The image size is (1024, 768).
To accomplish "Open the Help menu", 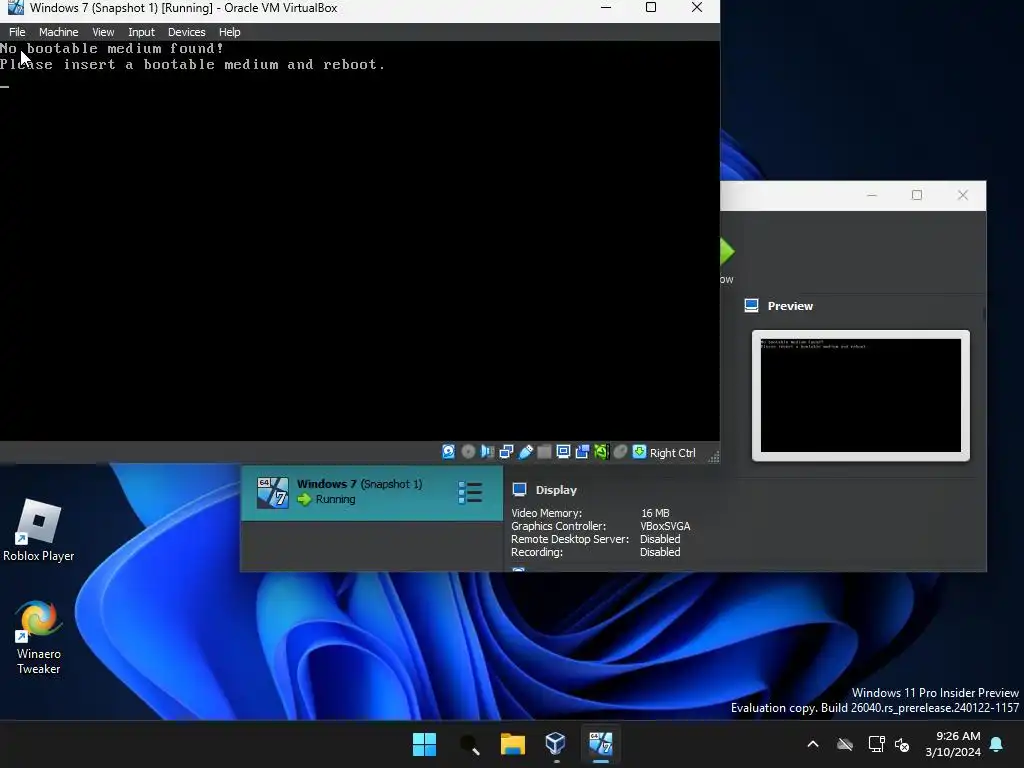I will pos(229,32).
